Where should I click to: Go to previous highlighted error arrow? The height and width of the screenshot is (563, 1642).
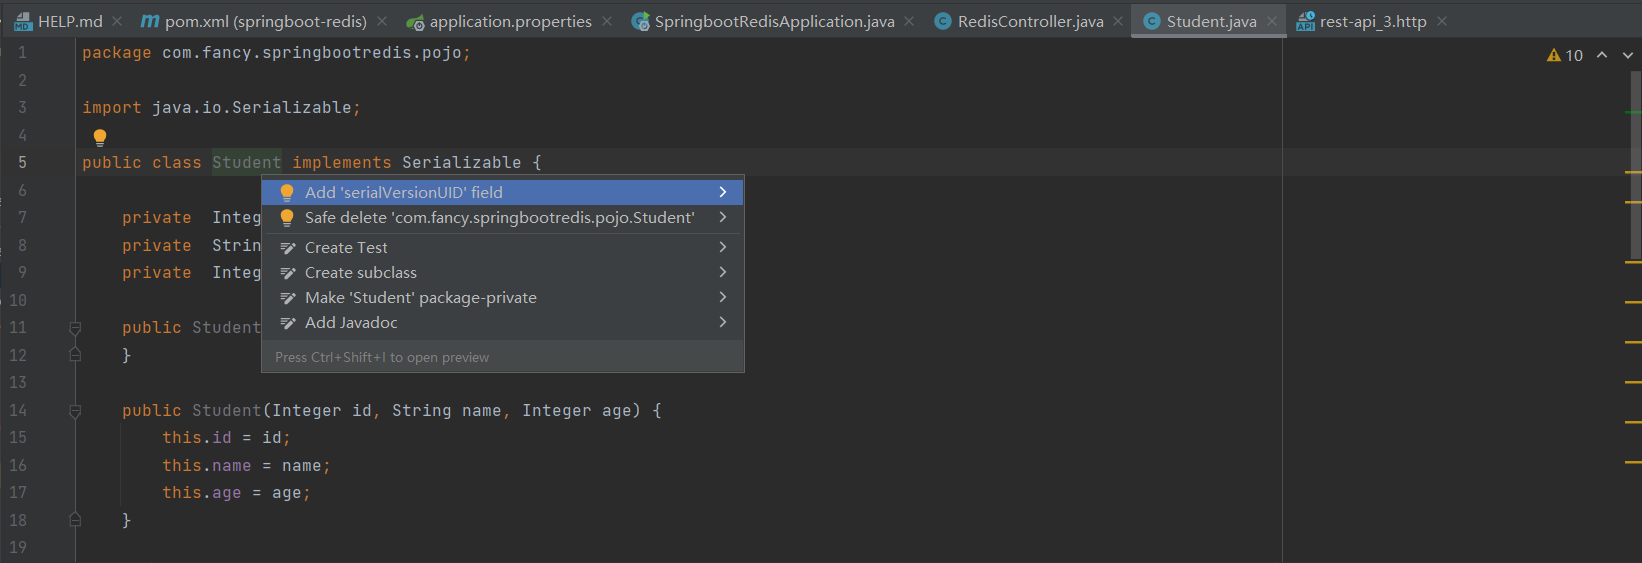click(x=1602, y=55)
